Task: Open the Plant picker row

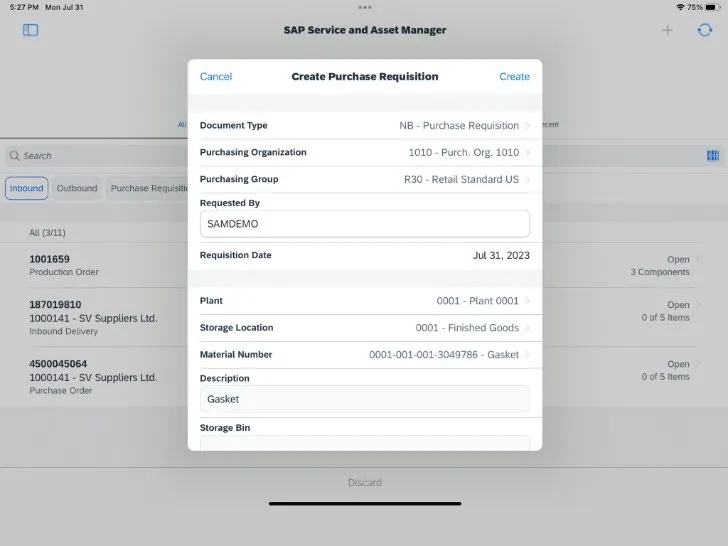Action: [x=365, y=301]
